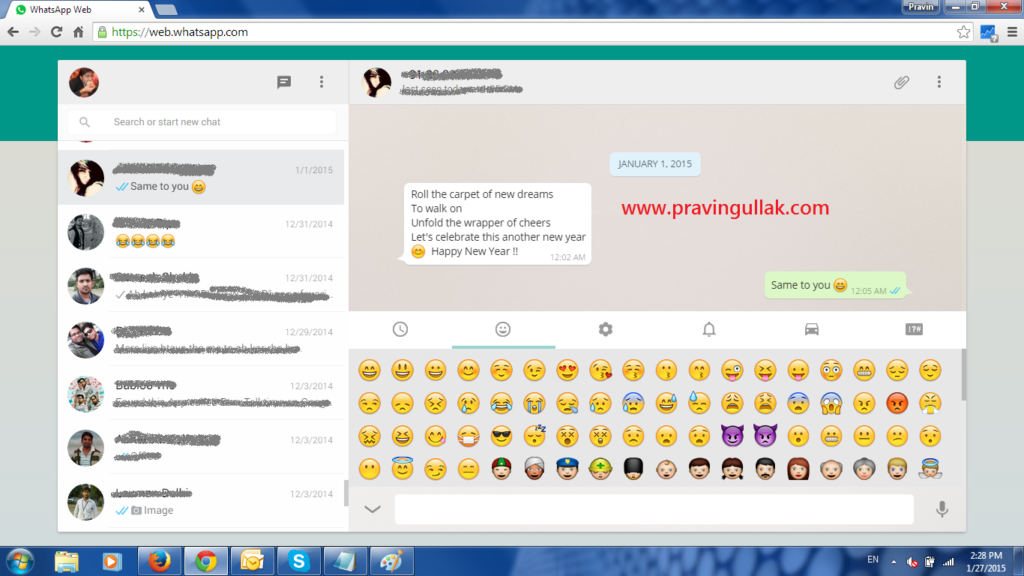Image resolution: width=1024 pixels, height=576 pixels.
Task: Insert sleeping zzz face emoji
Action: click(534, 436)
